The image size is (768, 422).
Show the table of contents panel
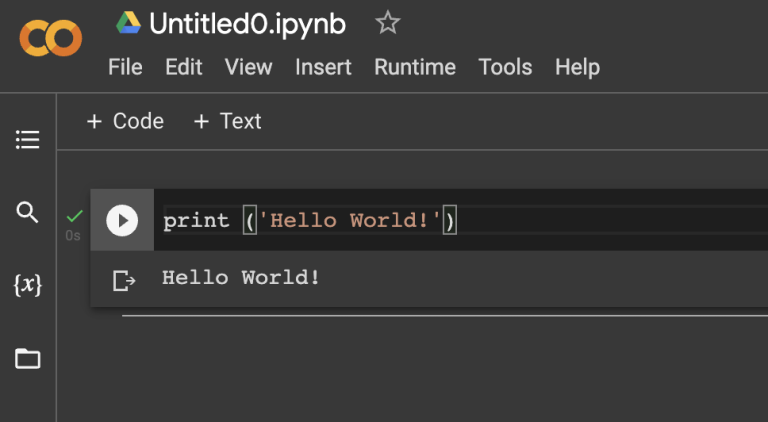click(x=28, y=140)
